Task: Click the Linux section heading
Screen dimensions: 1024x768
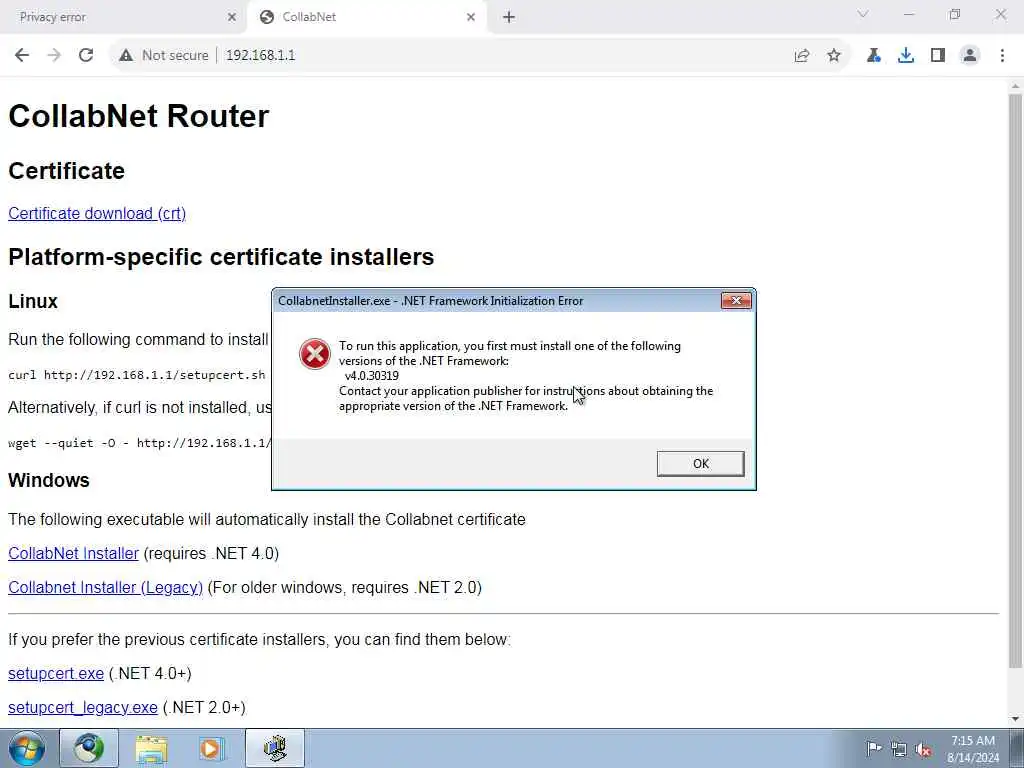Action: tap(33, 301)
